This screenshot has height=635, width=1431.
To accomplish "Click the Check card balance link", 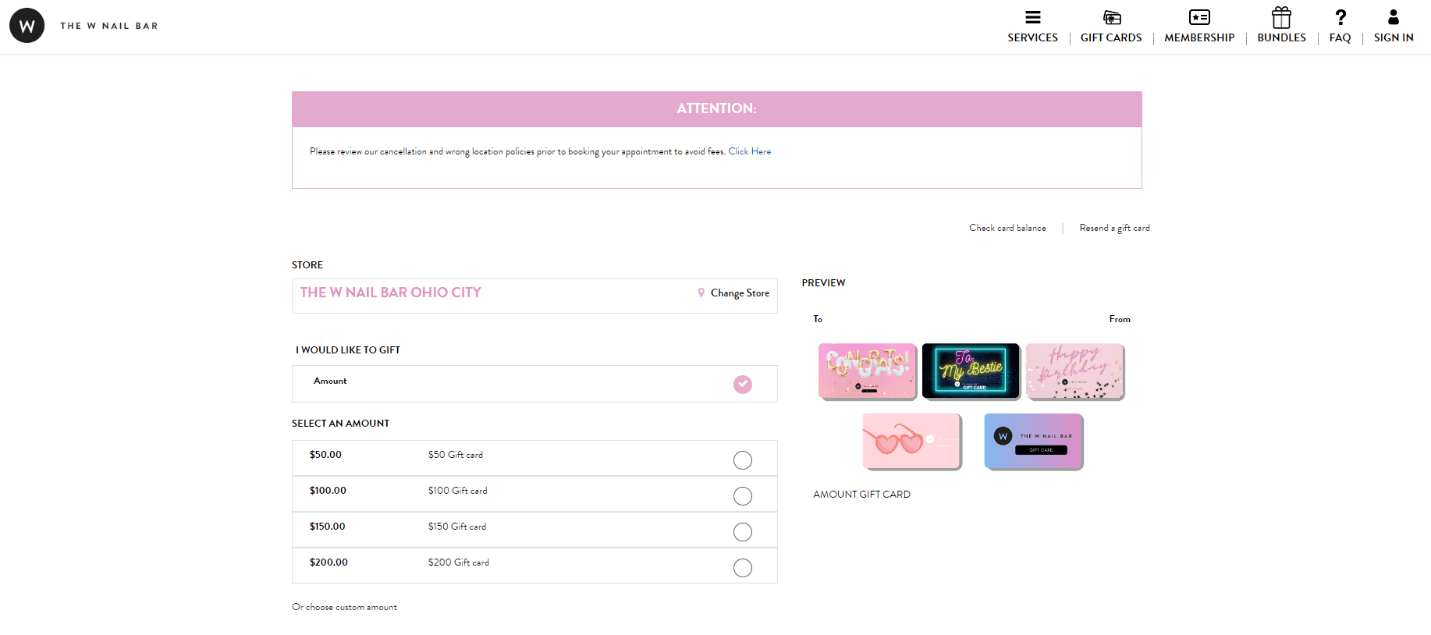I will click(x=1007, y=228).
